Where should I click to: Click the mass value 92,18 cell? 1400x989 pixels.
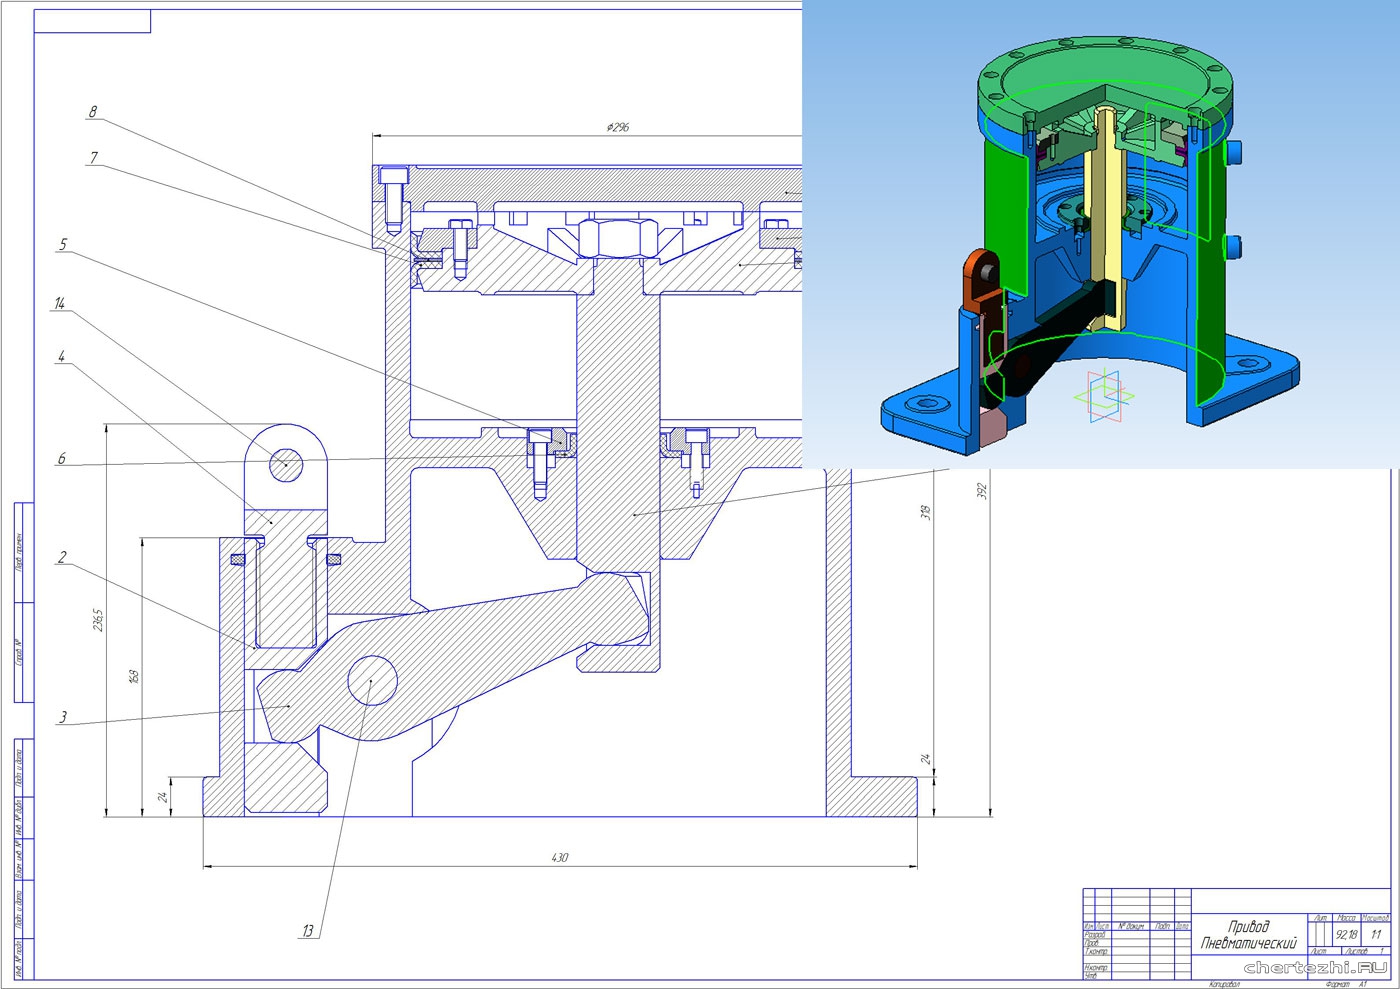[1346, 934]
